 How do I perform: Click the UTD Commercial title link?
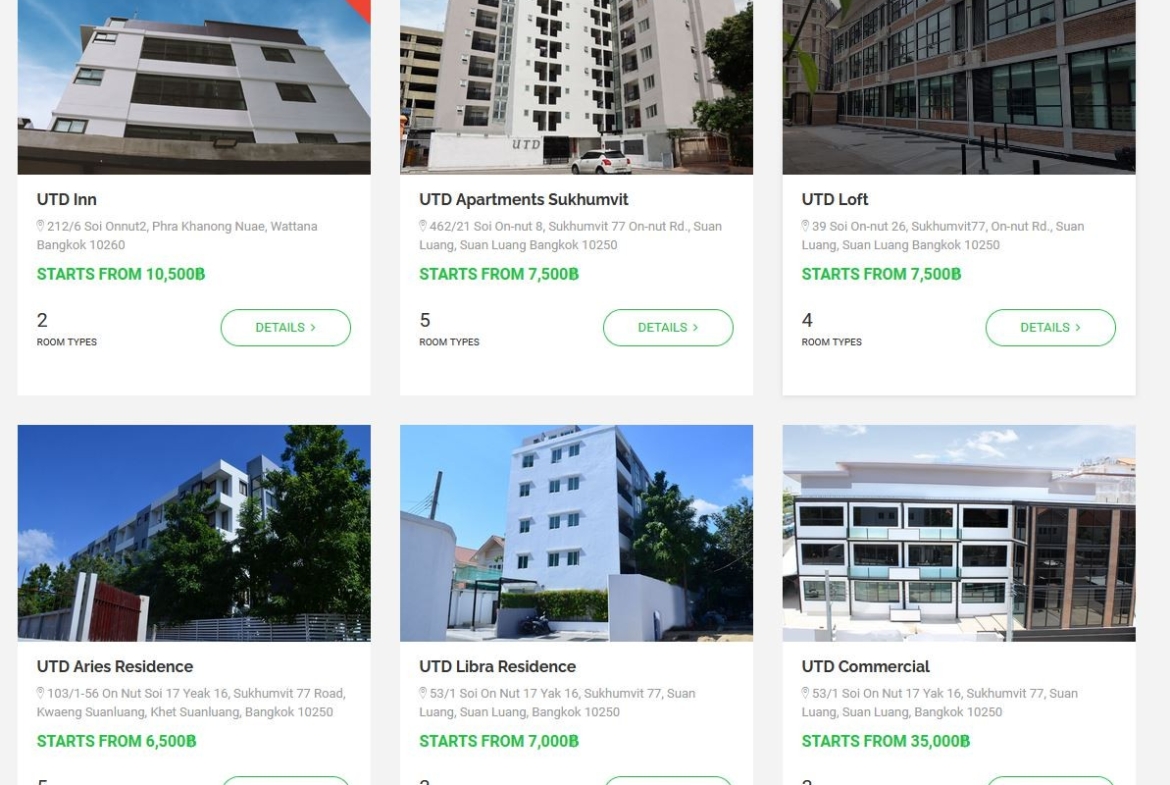click(866, 666)
